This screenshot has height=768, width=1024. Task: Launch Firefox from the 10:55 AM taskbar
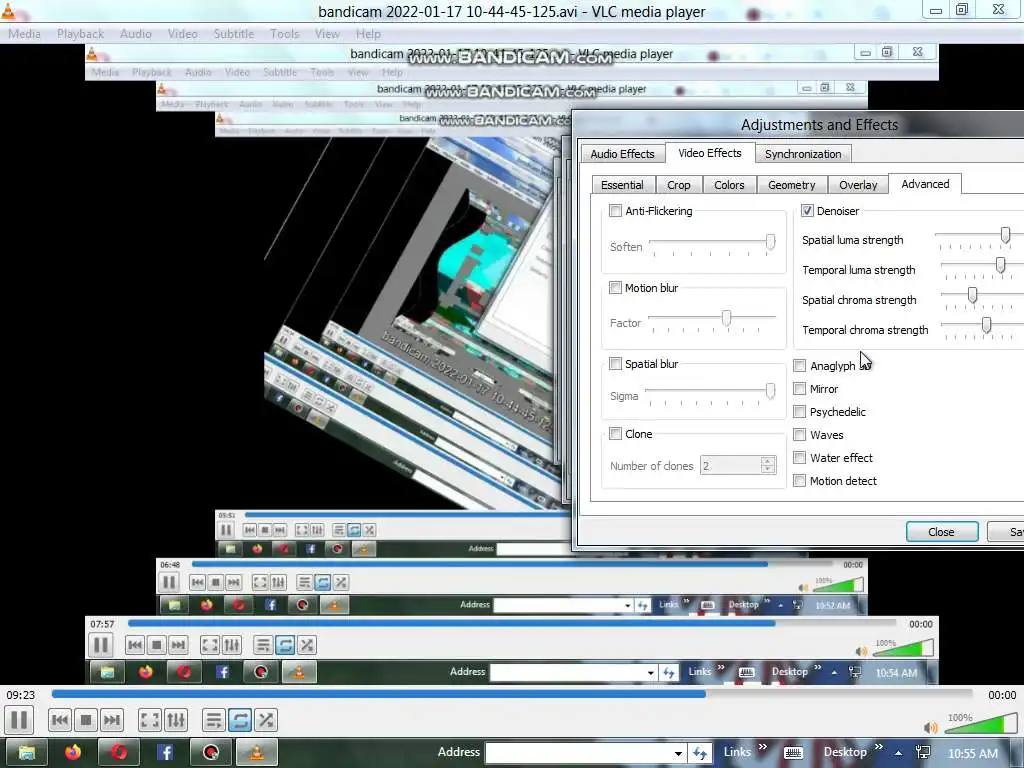point(73,752)
